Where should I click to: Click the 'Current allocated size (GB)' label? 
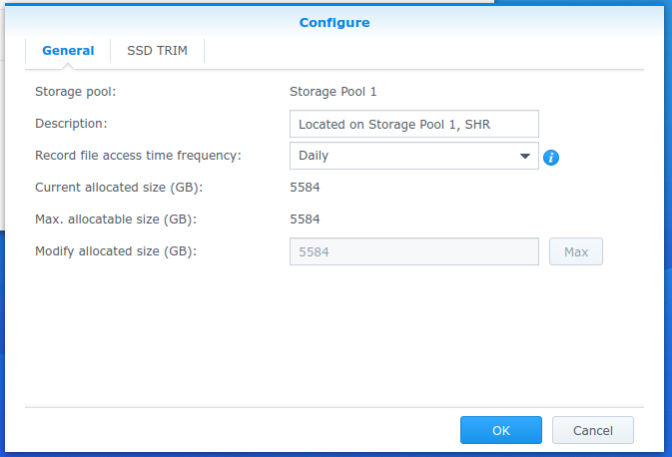tap(119, 187)
